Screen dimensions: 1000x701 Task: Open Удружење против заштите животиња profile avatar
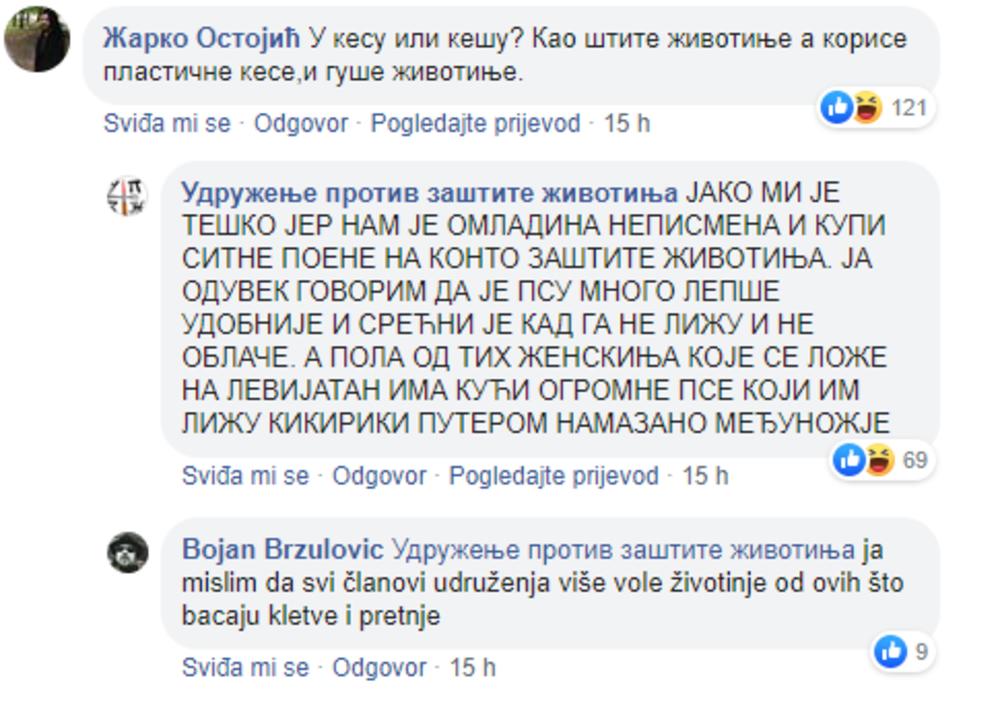click(x=127, y=196)
